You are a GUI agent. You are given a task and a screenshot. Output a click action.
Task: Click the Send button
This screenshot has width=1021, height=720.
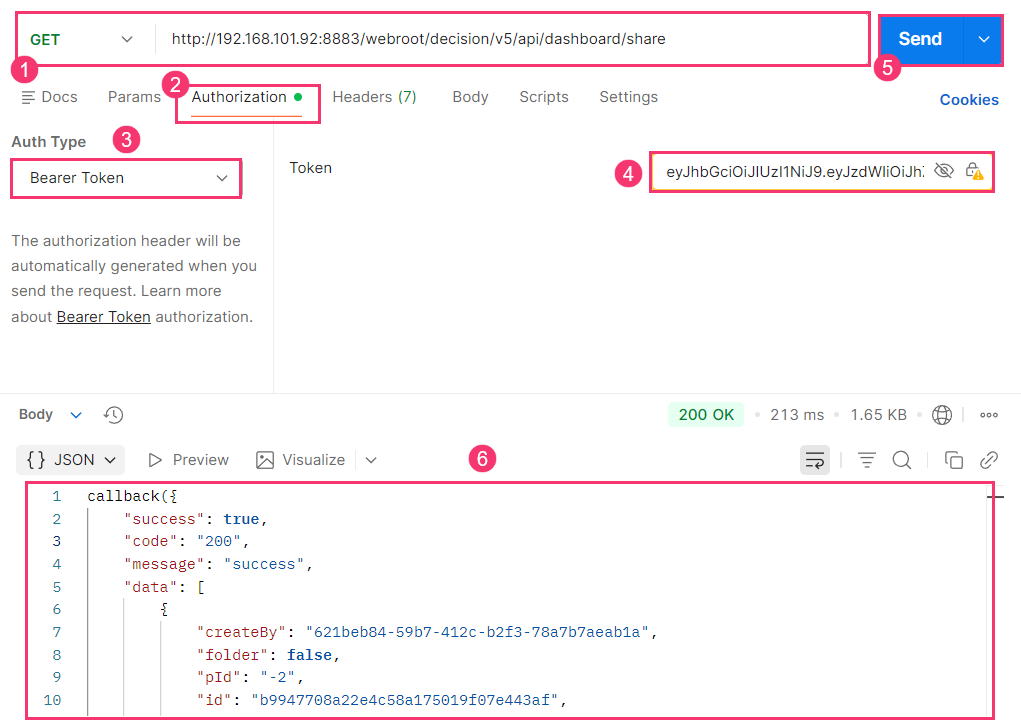[920, 40]
